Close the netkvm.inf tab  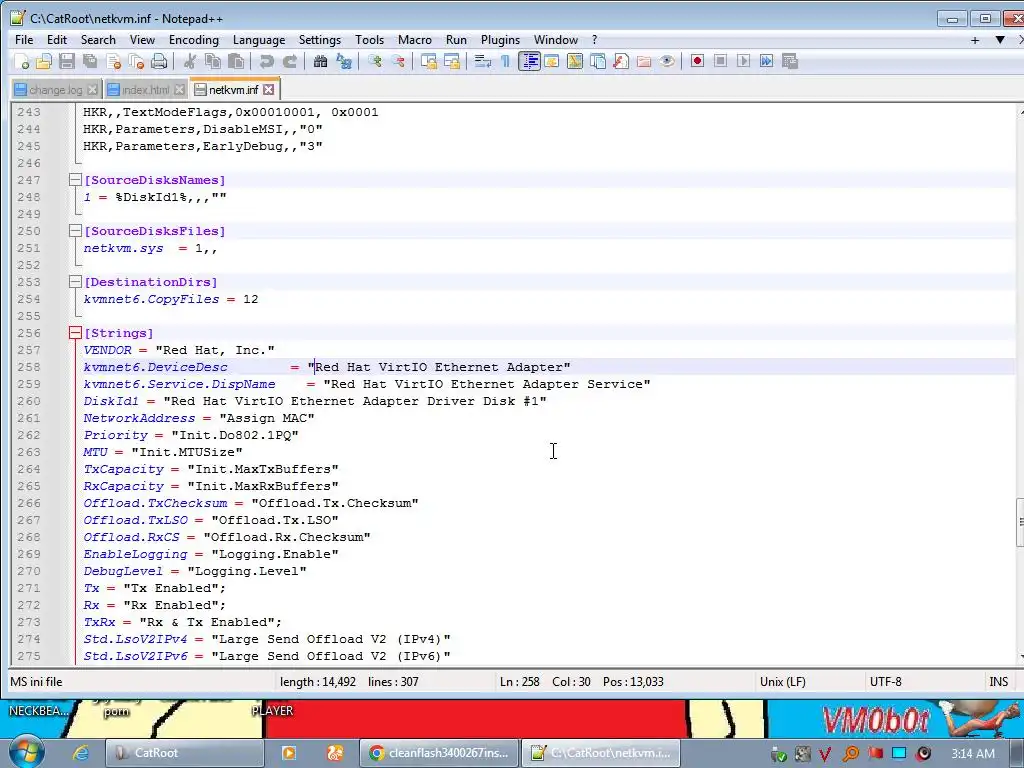pos(268,89)
